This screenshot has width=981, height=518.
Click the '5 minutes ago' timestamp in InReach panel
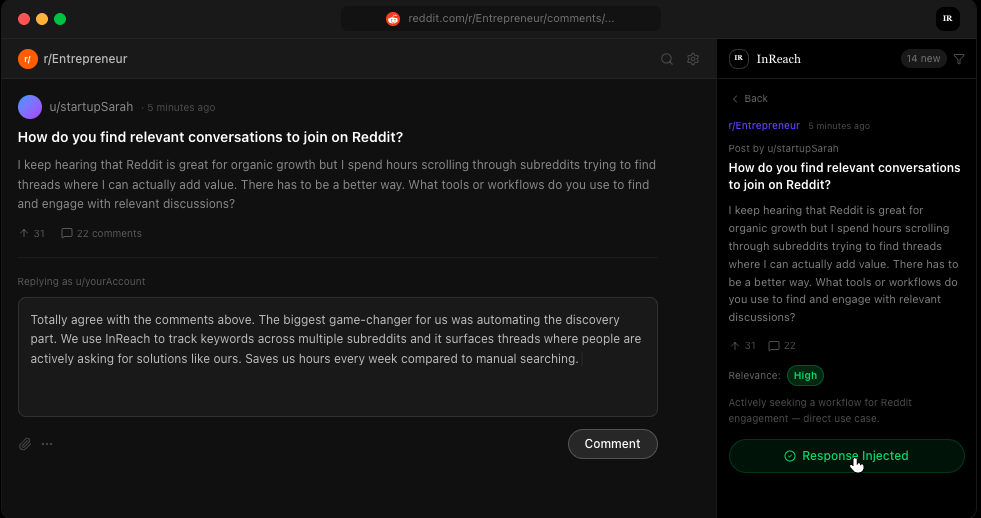tap(839, 126)
